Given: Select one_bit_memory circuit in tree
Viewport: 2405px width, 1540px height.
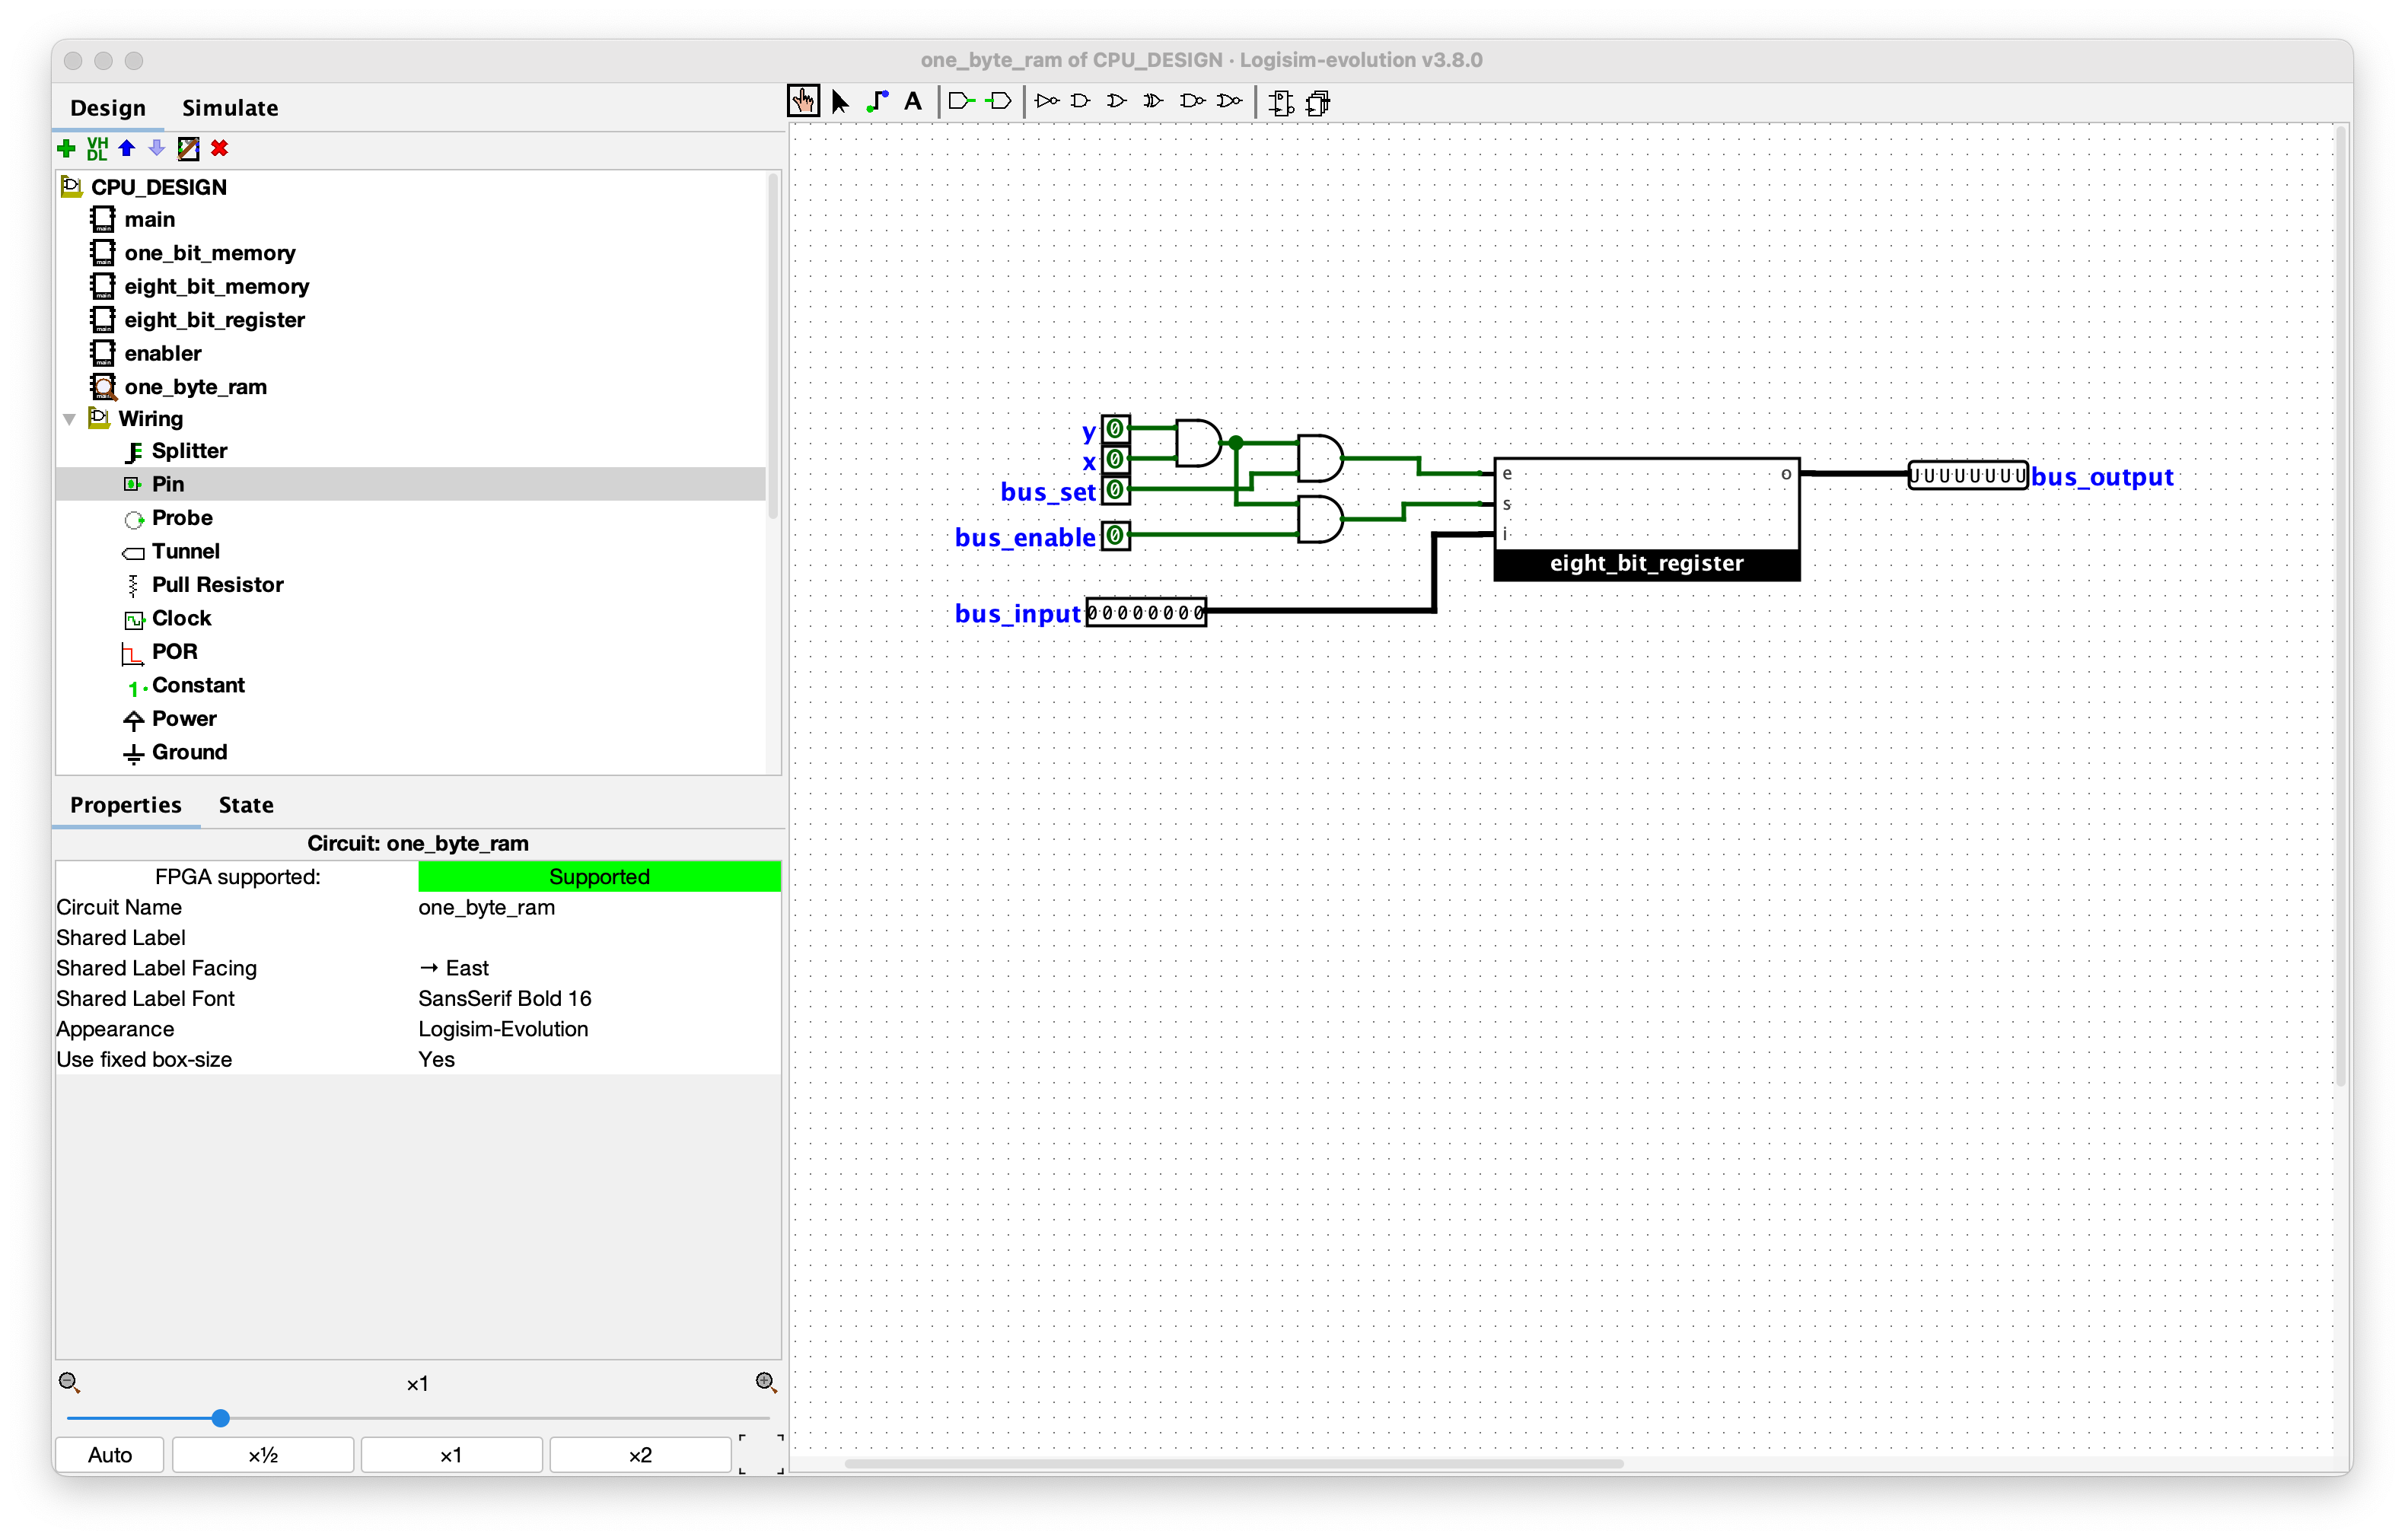Looking at the screenshot, I should (210, 253).
